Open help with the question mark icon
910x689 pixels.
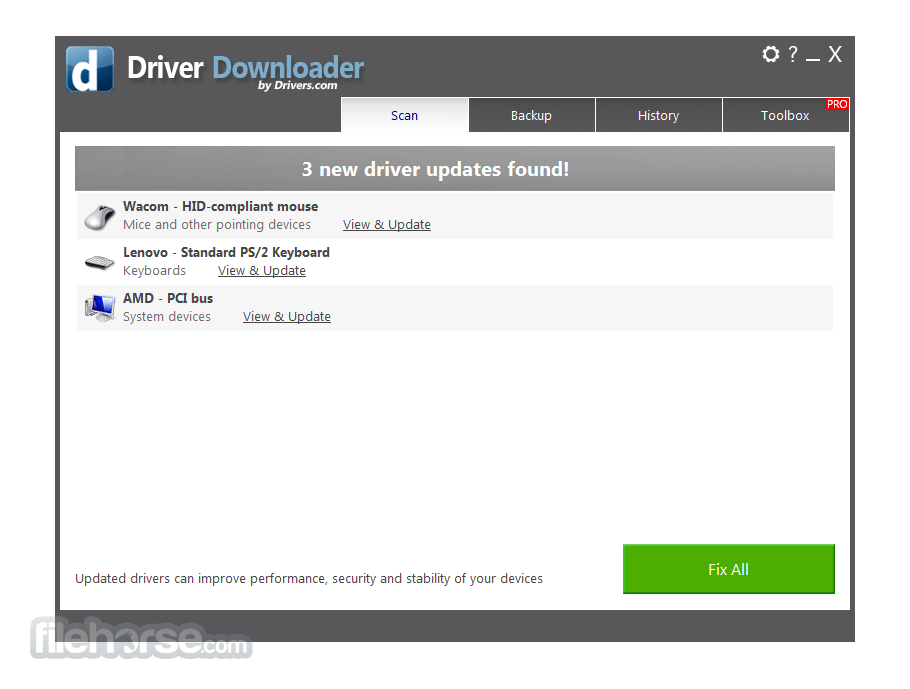click(x=793, y=54)
